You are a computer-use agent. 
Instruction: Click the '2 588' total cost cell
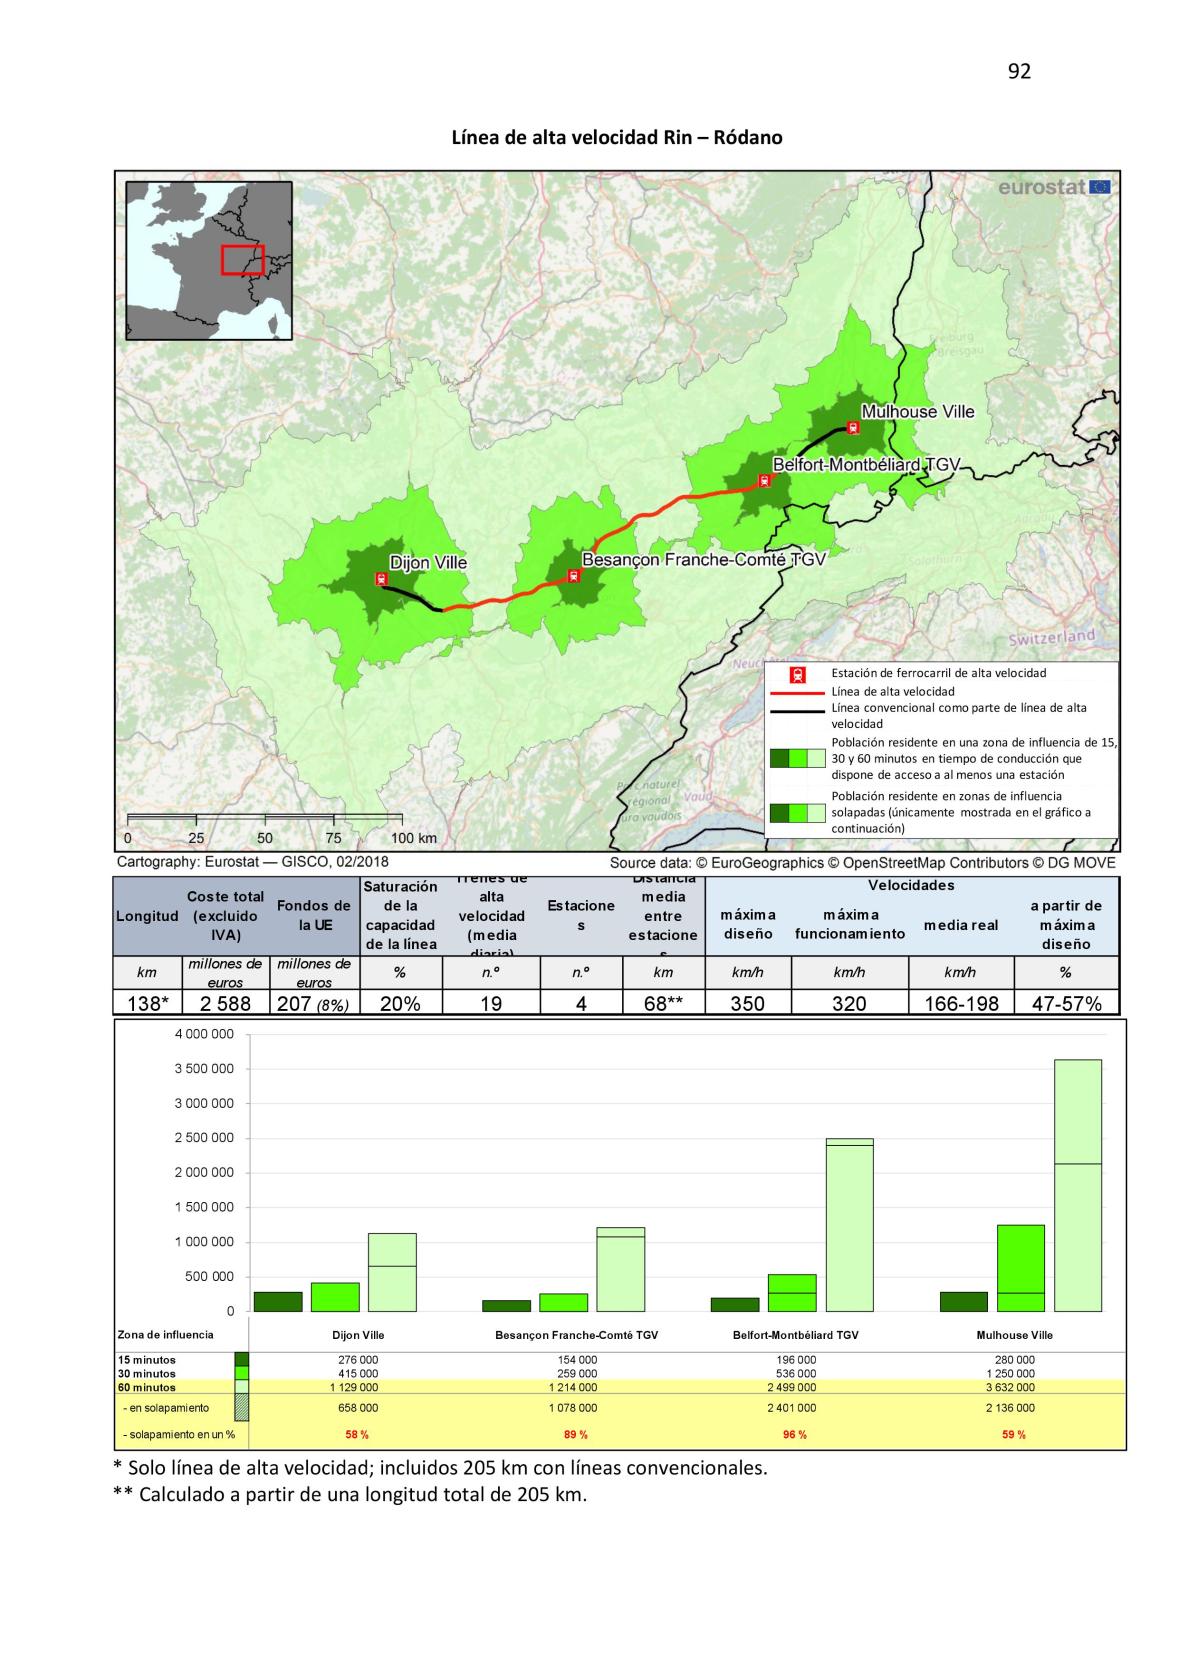click(226, 1004)
